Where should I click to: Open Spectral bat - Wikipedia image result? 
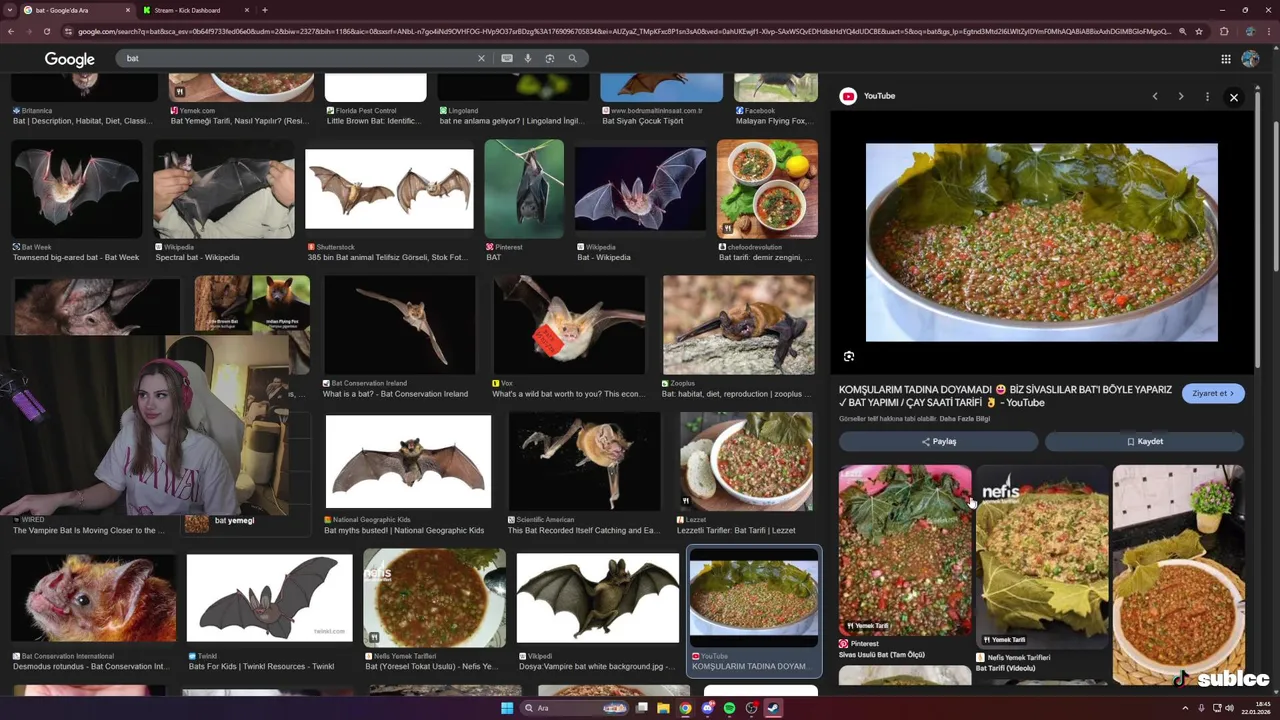click(x=223, y=189)
